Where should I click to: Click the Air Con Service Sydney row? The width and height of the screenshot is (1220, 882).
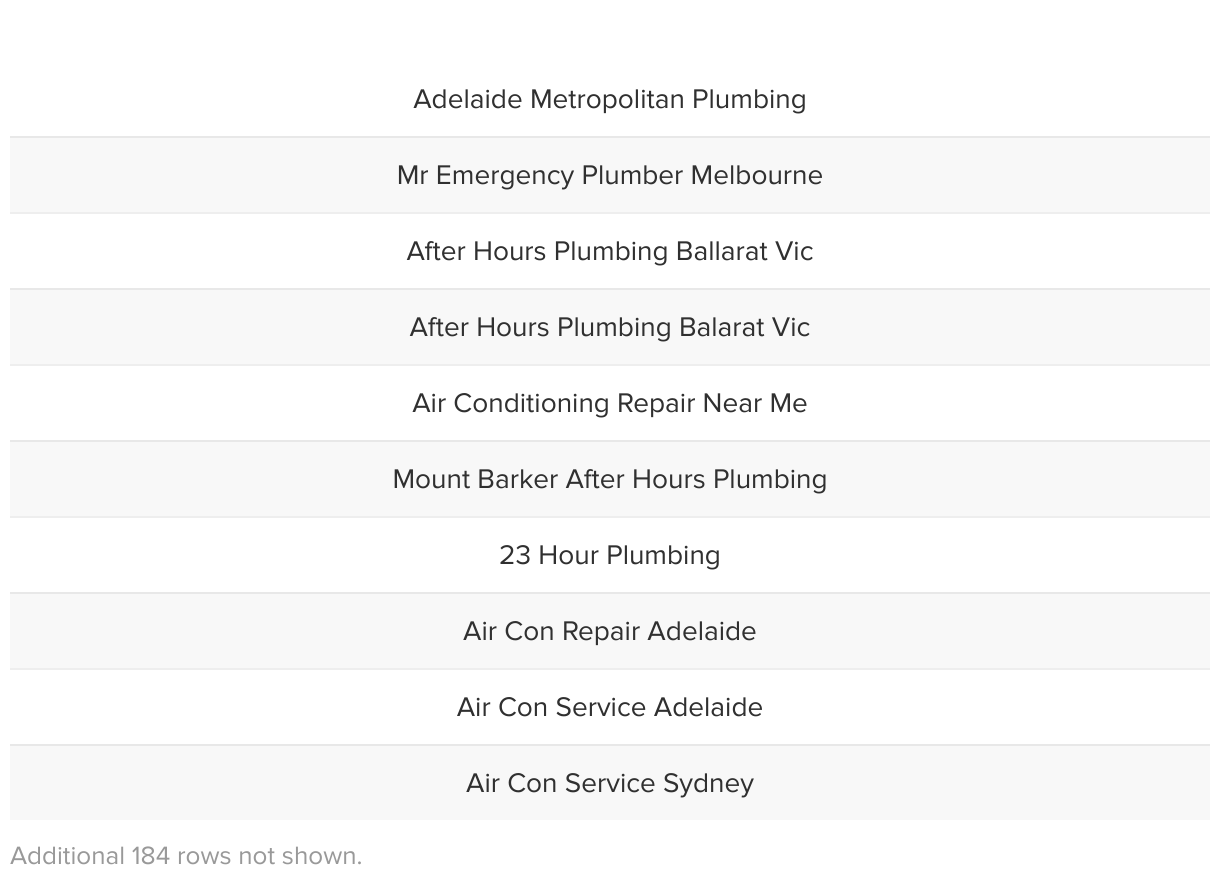pos(610,783)
